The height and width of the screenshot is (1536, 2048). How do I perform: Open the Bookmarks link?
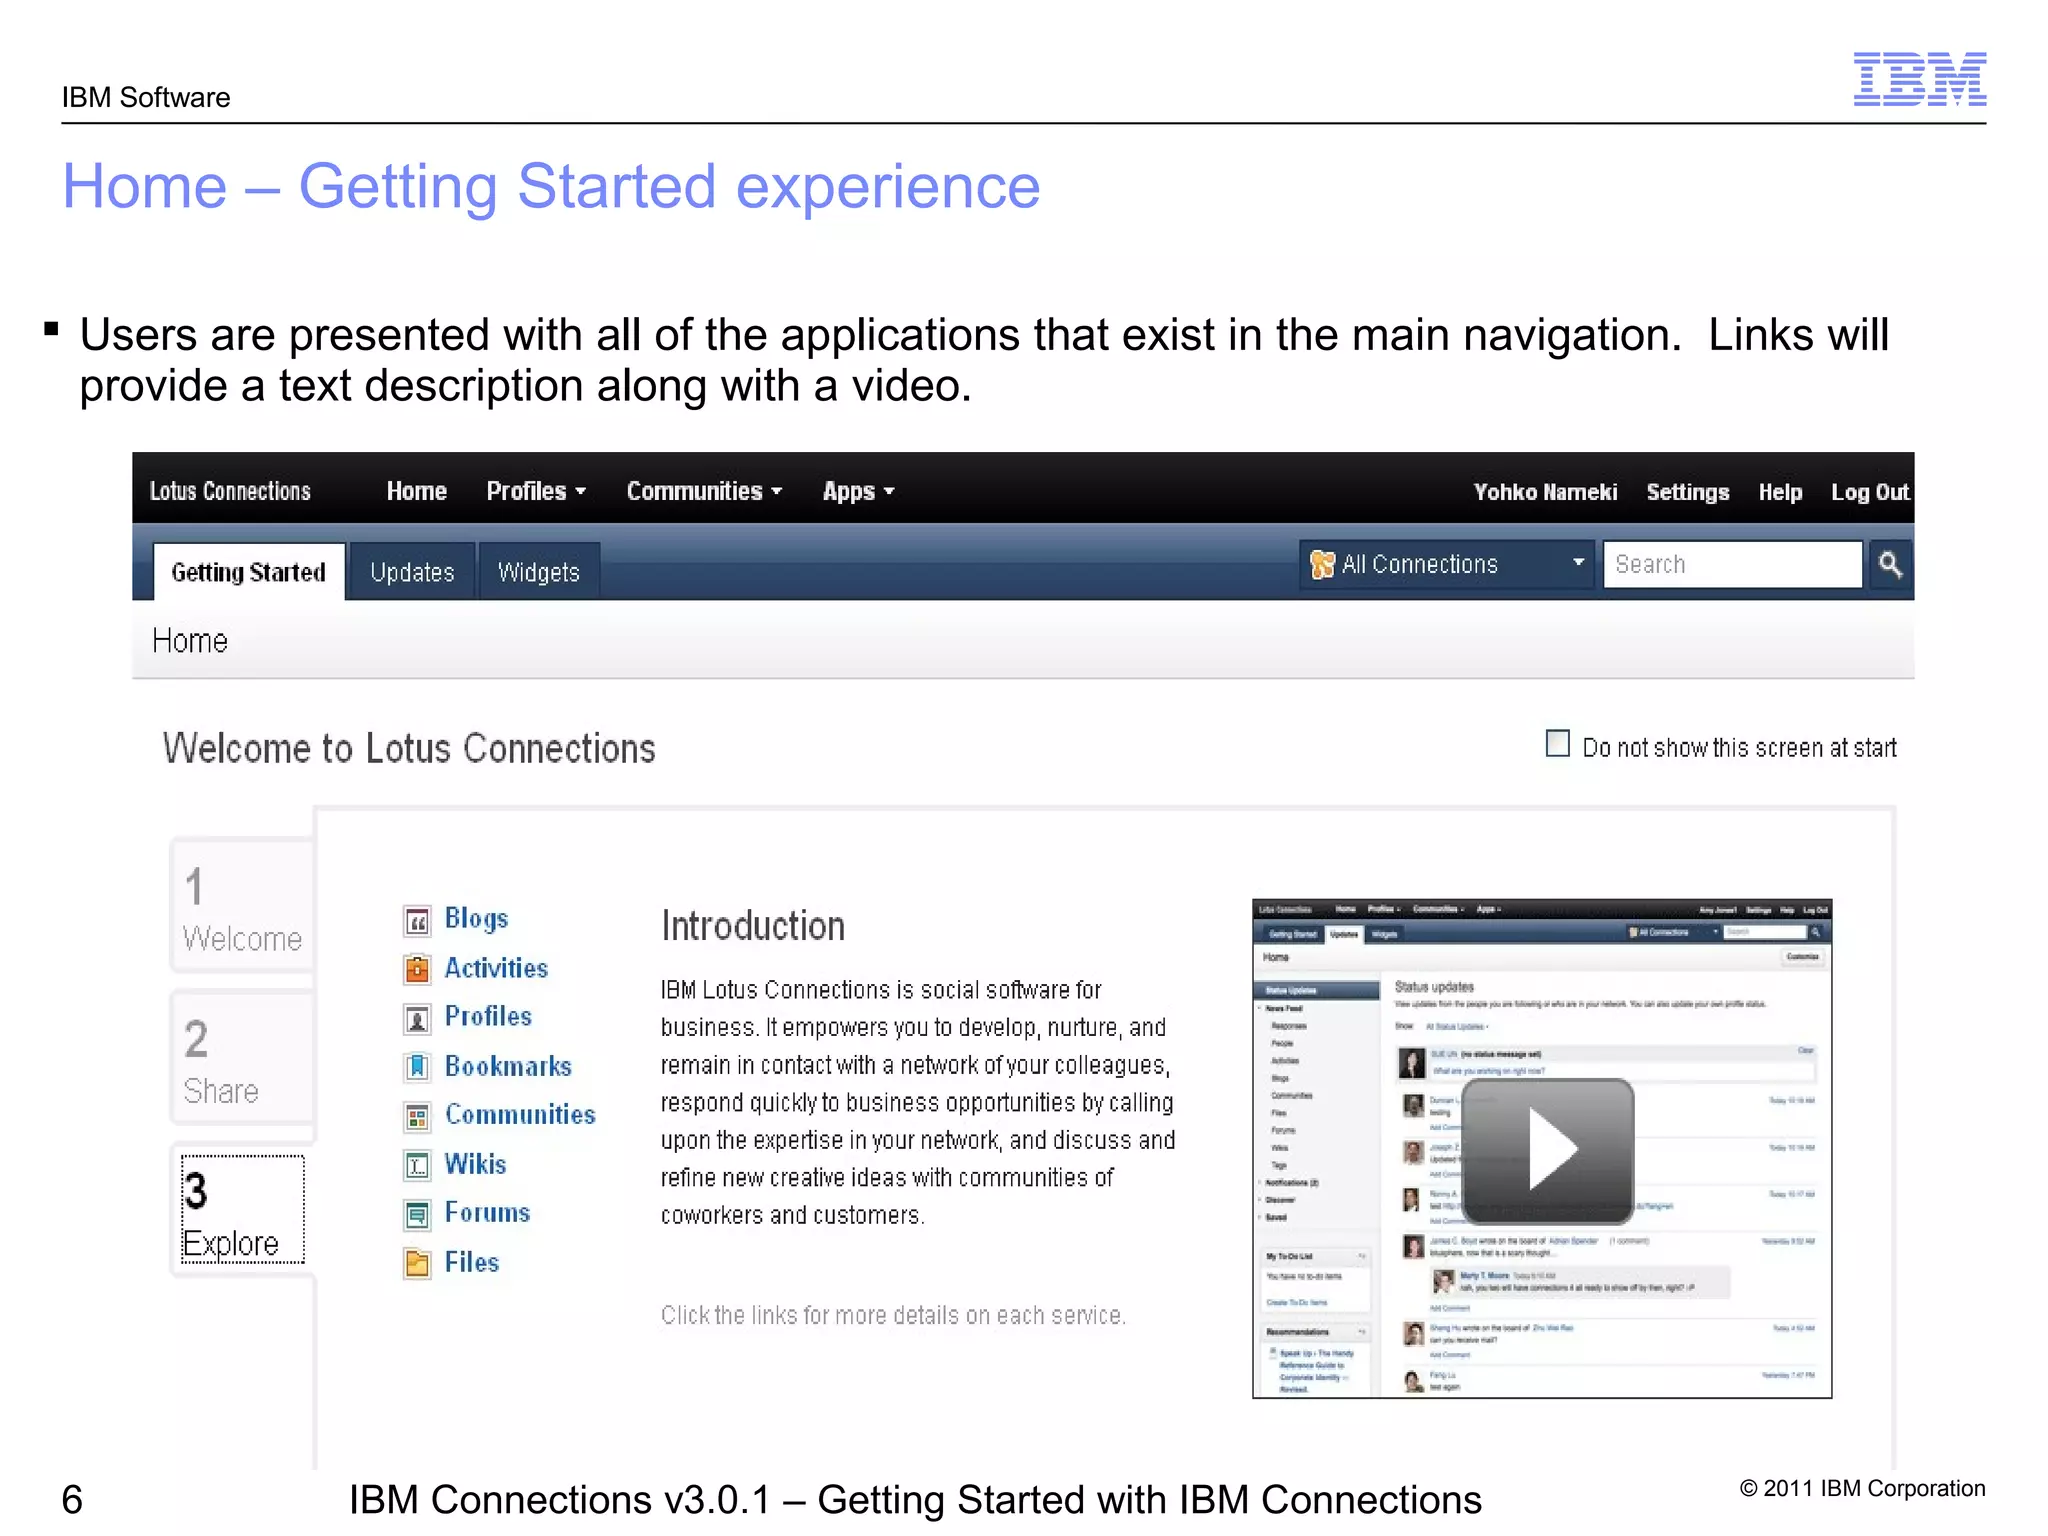point(508,1066)
